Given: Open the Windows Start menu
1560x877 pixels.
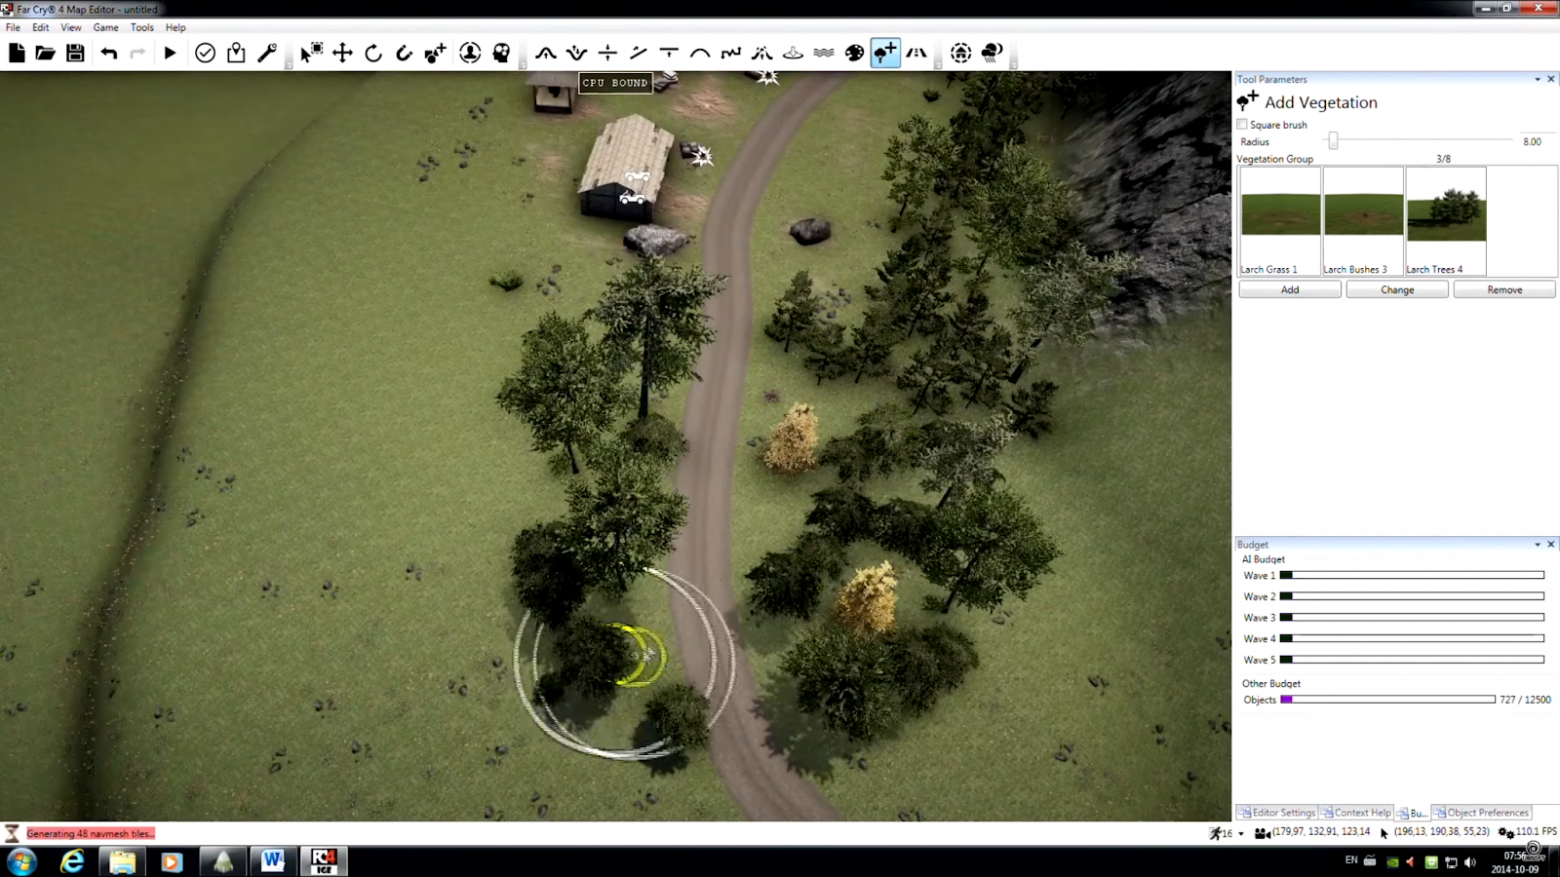Looking at the screenshot, I should click(22, 861).
